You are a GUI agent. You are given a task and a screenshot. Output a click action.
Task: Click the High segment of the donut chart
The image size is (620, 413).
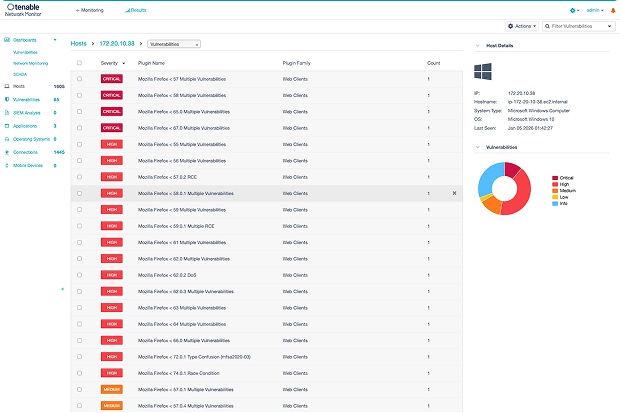click(x=522, y=192)
